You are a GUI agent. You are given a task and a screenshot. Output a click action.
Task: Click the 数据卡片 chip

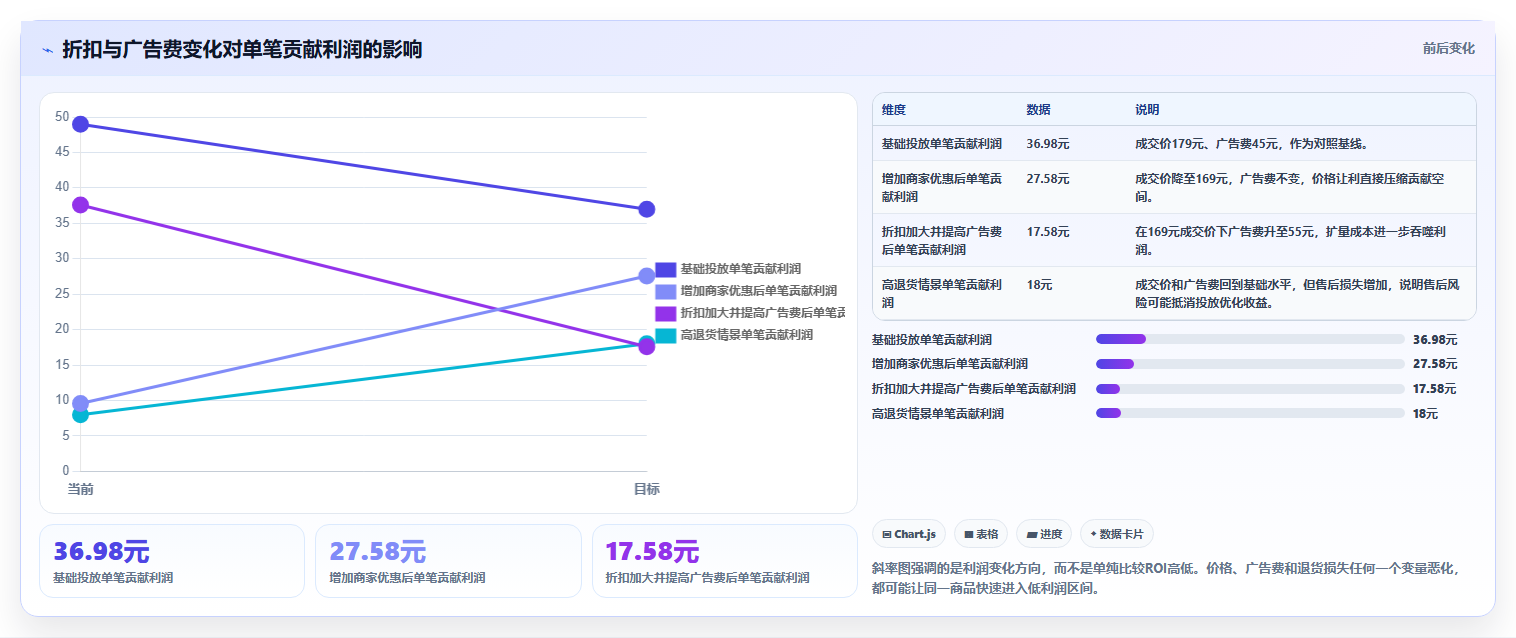(x=1117, y=534)
